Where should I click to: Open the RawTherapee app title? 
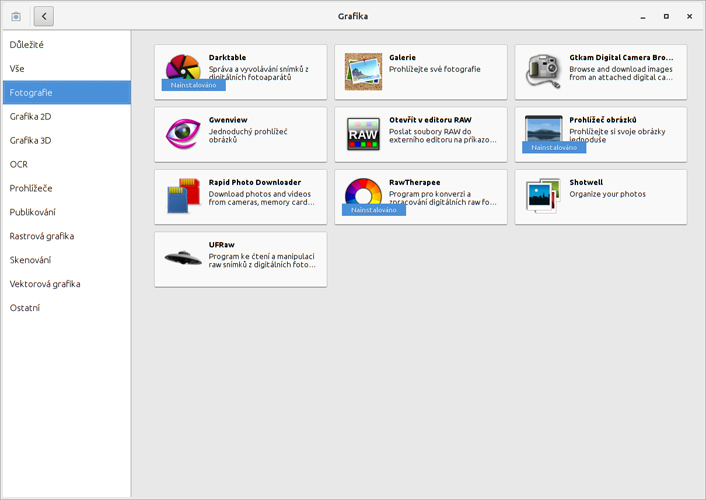point(415,182)
